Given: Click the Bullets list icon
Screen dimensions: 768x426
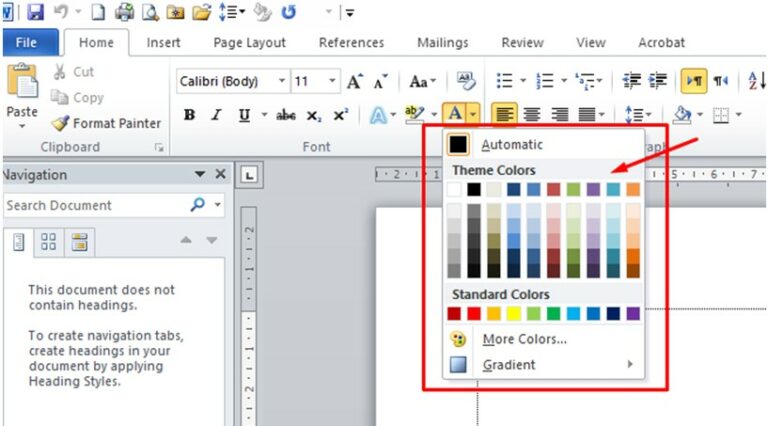Looking at the screenshot, I should pyautogui.click(x=505, y=82).
